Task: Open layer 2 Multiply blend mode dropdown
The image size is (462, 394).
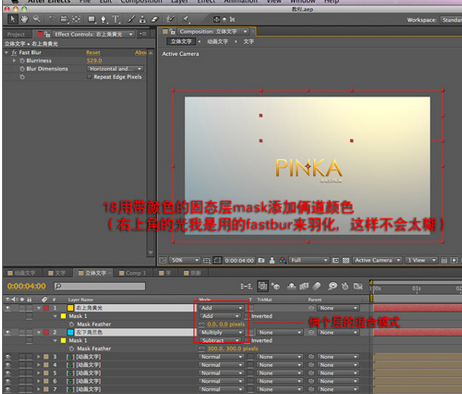Action: point(221,332)
